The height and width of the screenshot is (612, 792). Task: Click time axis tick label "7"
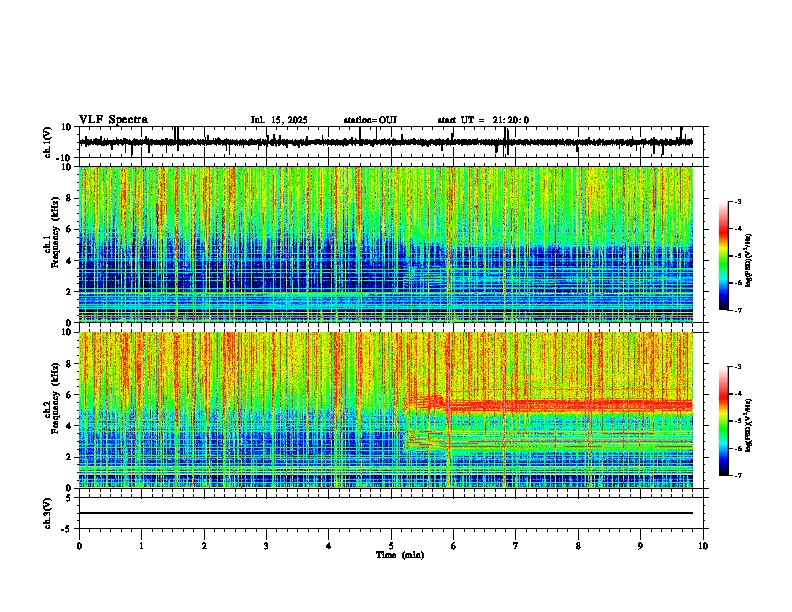pos(516,546)
